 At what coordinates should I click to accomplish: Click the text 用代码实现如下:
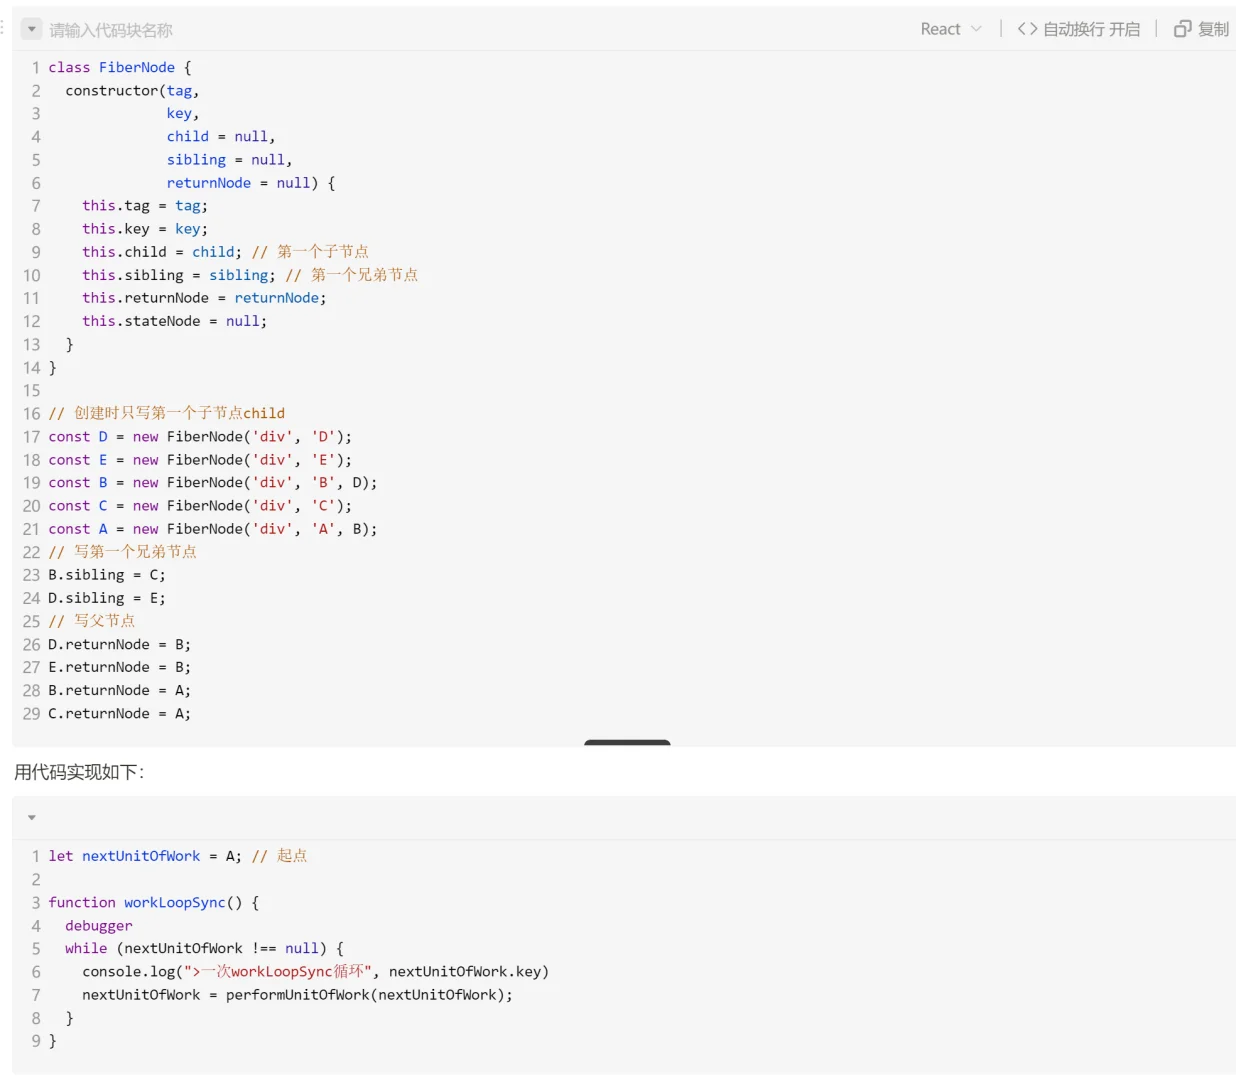79,772
